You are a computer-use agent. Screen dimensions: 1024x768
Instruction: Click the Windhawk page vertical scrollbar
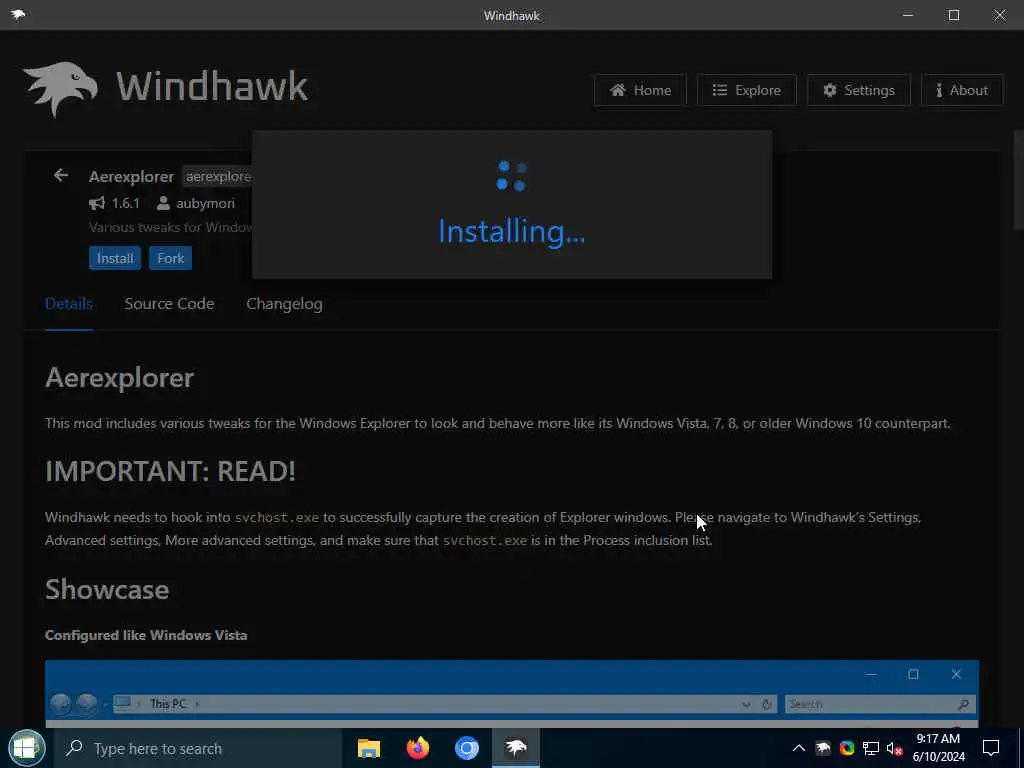tap(1018, 180)
